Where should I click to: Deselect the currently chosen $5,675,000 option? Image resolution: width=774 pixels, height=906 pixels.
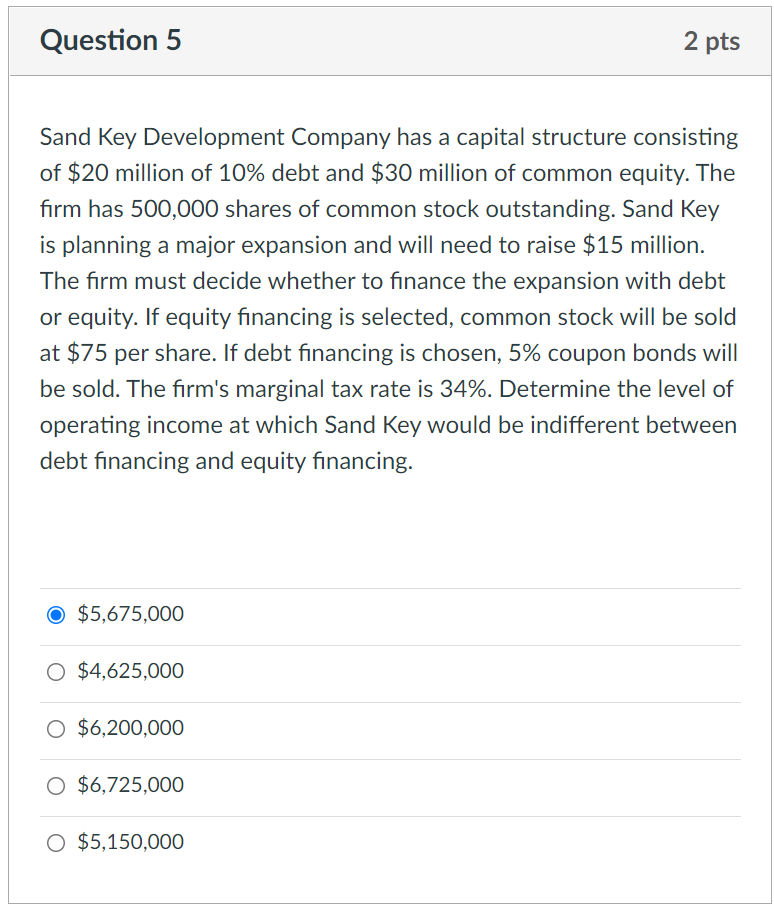(x=56, y=614)
